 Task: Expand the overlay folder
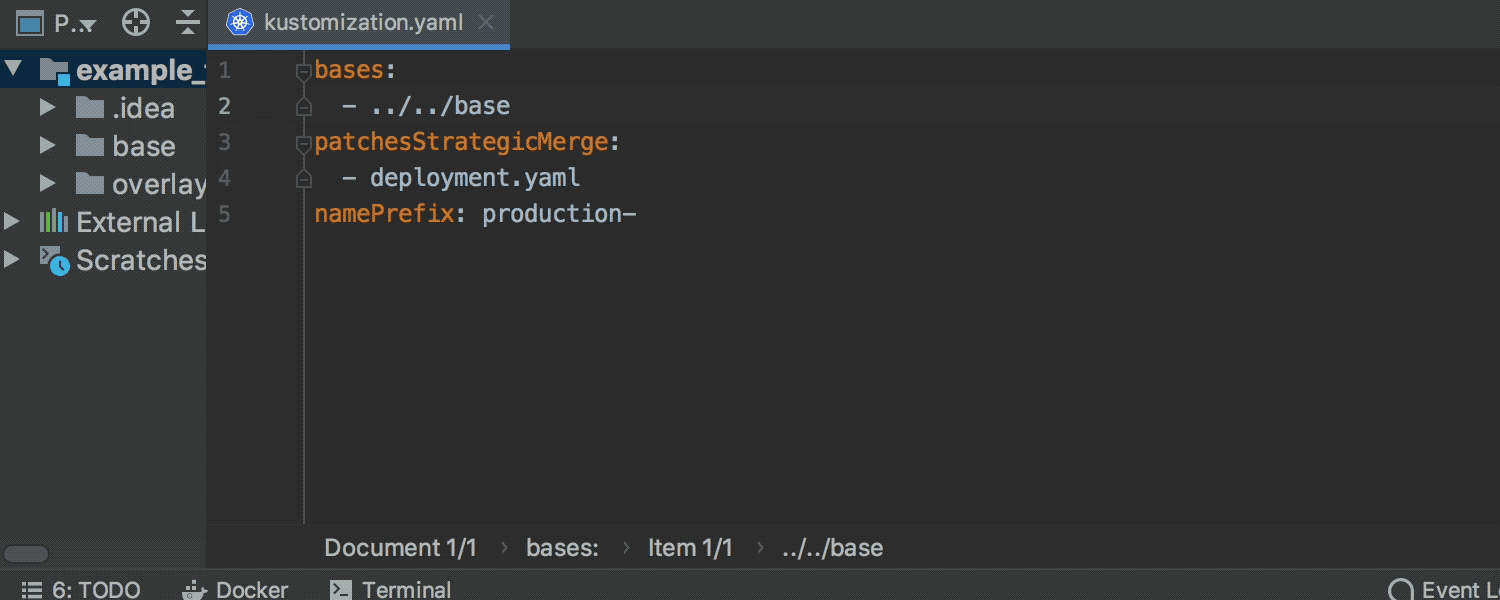(x=45, y=184)
